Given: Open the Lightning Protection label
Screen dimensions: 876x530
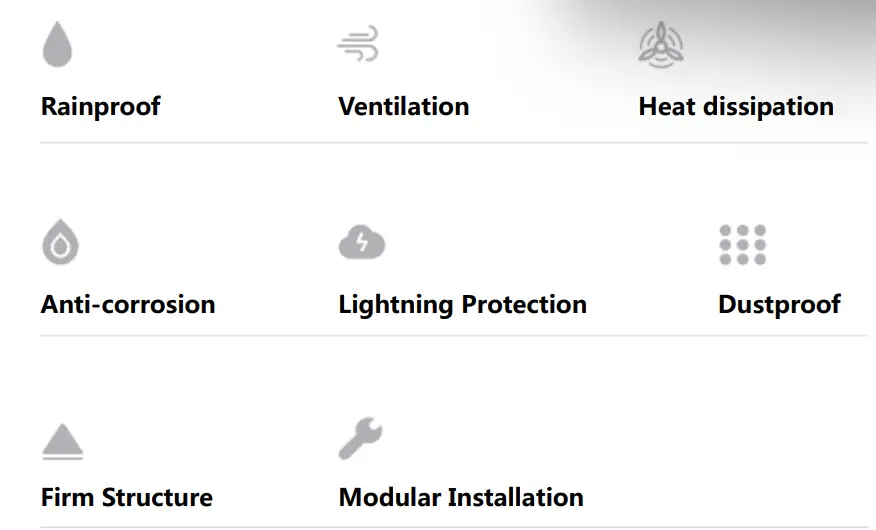Looking at the screenshot, I should pyautogui.click(x=462, y=305).
